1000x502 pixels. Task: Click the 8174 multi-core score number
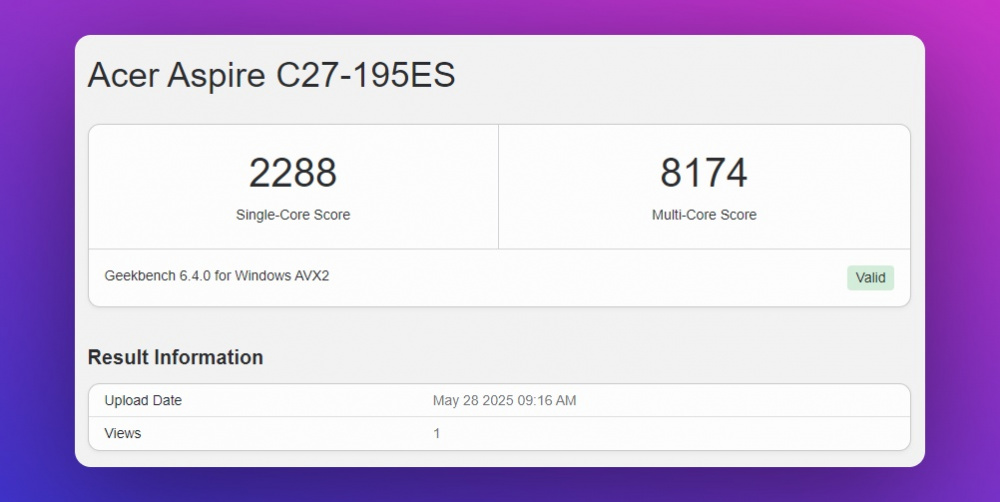(x=704, y=173)
